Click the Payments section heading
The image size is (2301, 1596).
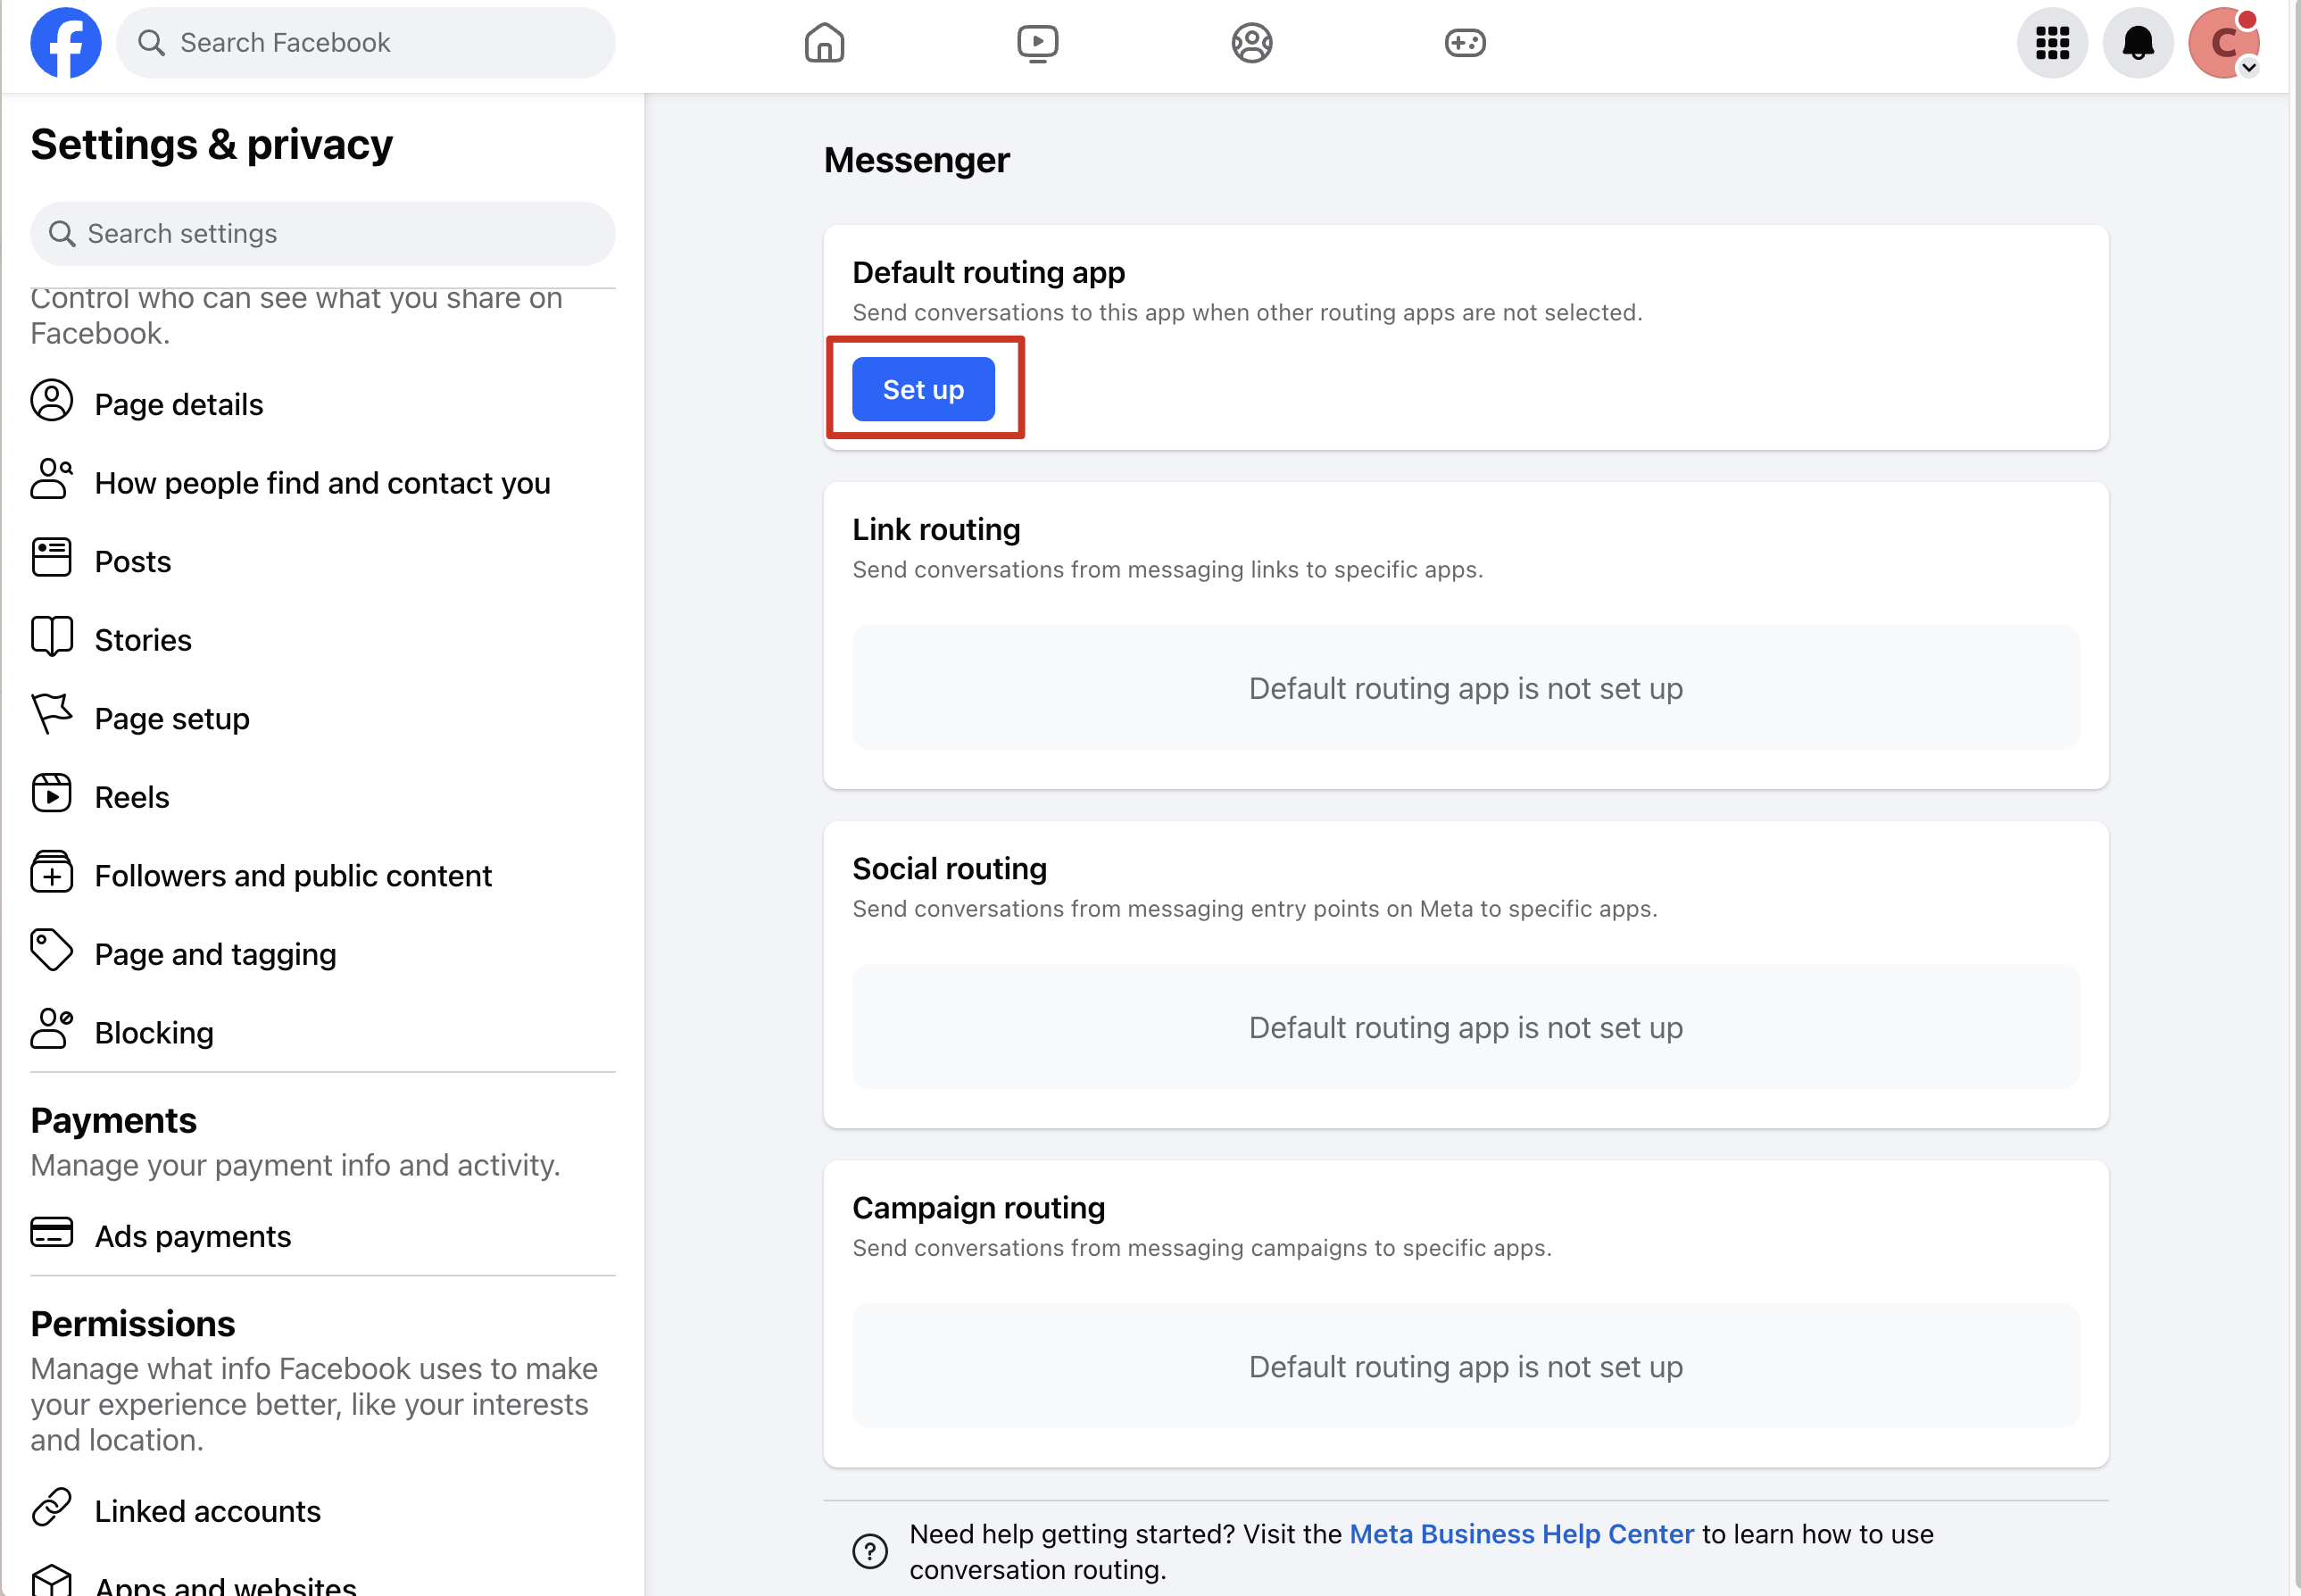[114, 1120]
